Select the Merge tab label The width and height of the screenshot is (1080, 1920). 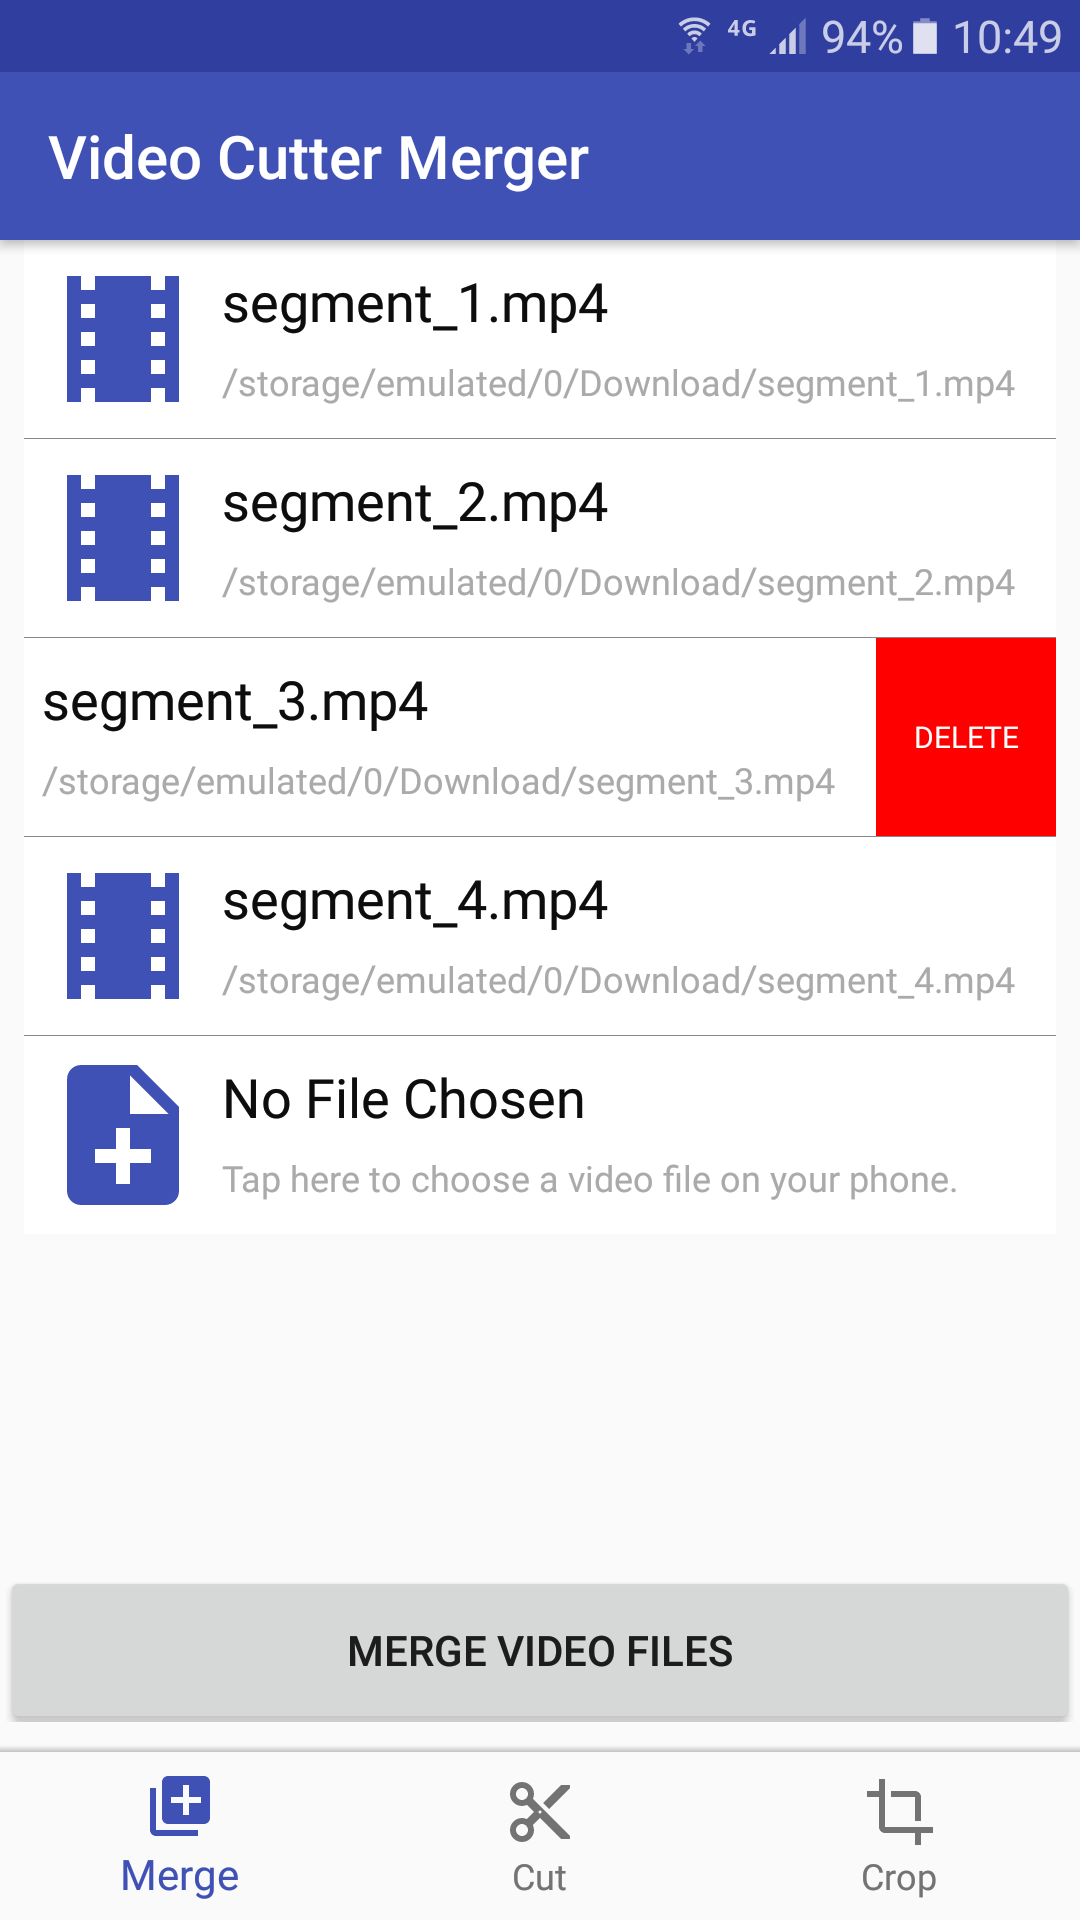click(180, 1876)
